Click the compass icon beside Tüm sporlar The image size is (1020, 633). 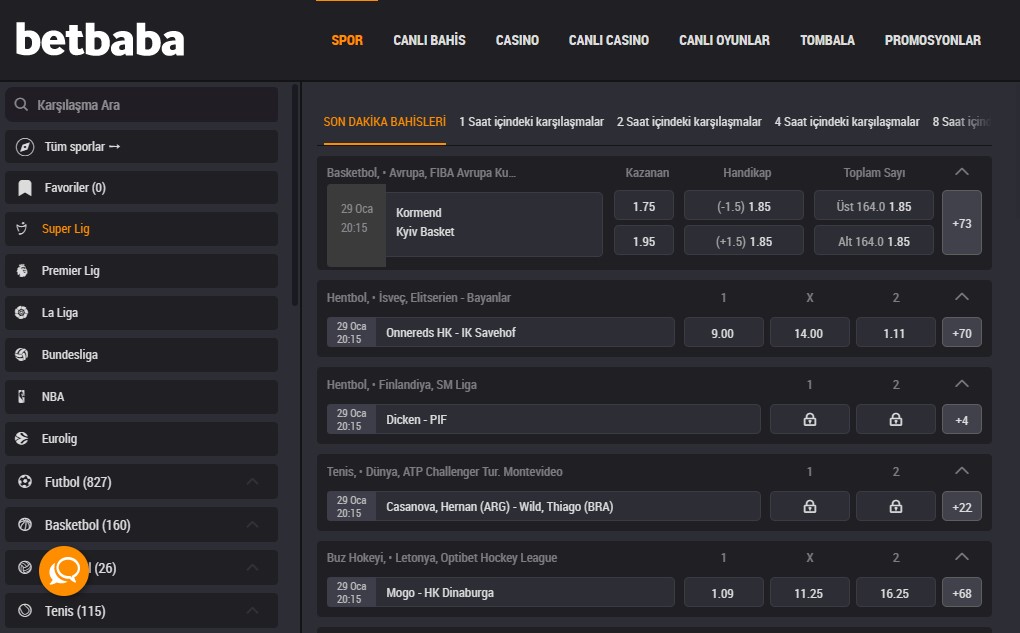pyautogui.click(x=25, y=147)
